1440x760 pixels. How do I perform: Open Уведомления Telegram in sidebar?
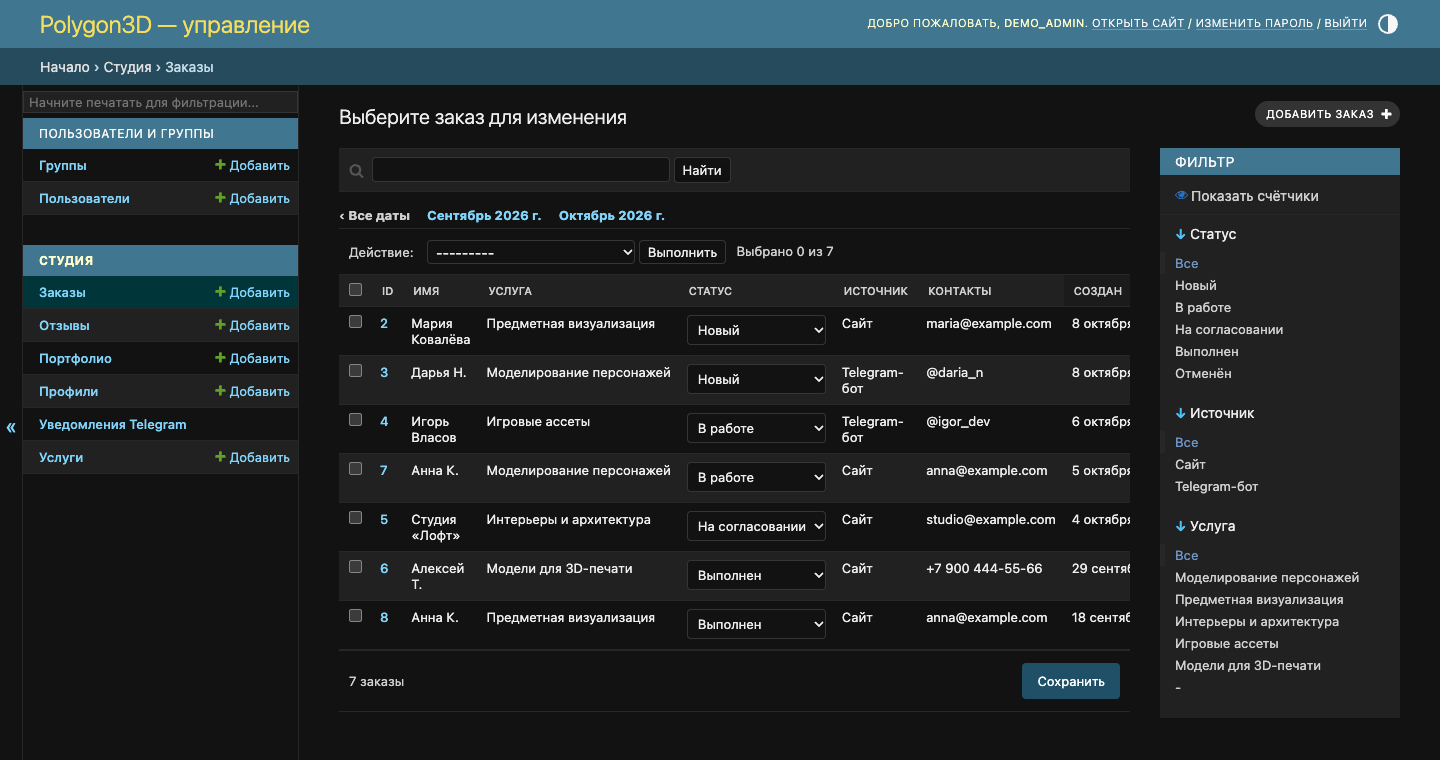[113, 425]
